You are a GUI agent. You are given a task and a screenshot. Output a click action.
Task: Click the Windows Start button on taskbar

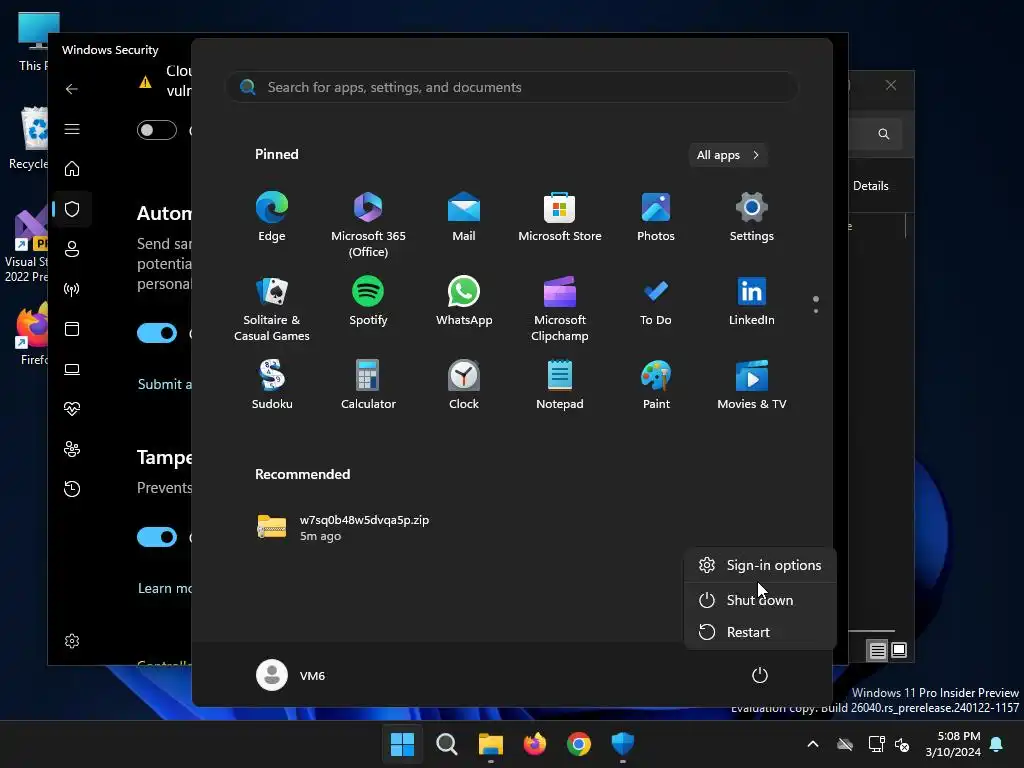tap(402, 744)
